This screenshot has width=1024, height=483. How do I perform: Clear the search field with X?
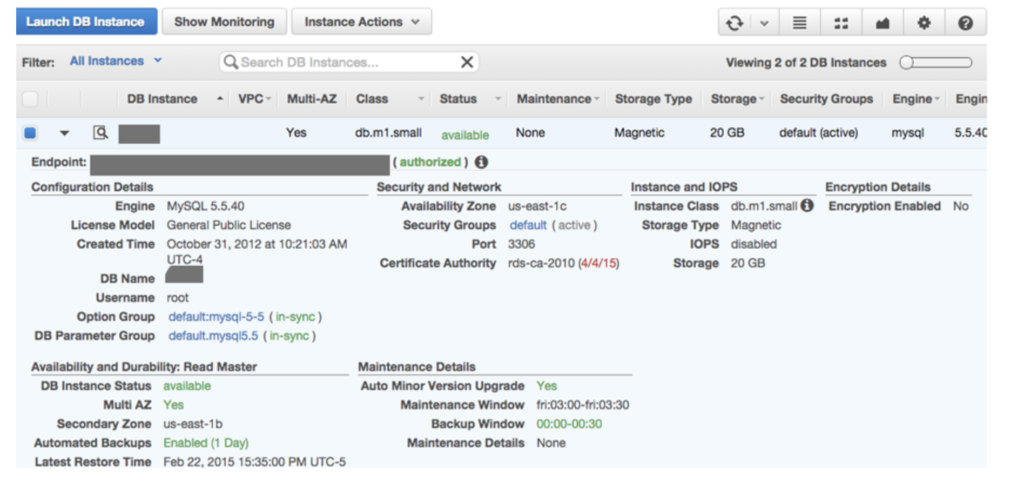click(466, 62)
